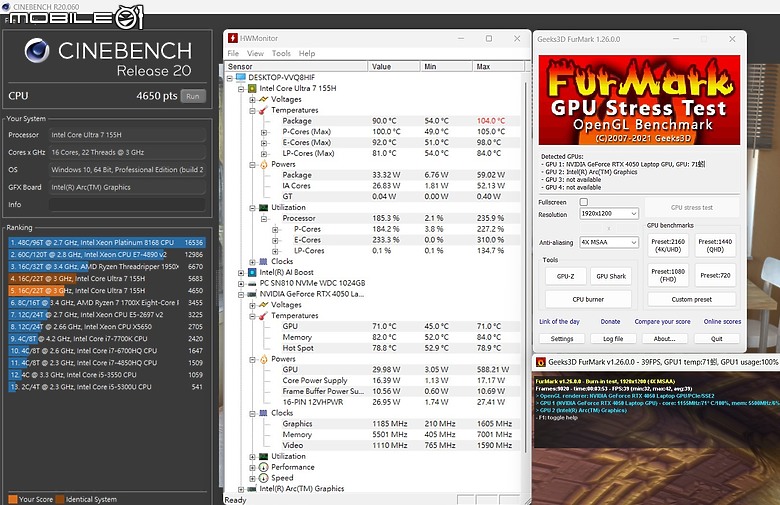Open the Help menu in HWMonitor
Viewport: 780px width, 505px height.
[307, 53]
